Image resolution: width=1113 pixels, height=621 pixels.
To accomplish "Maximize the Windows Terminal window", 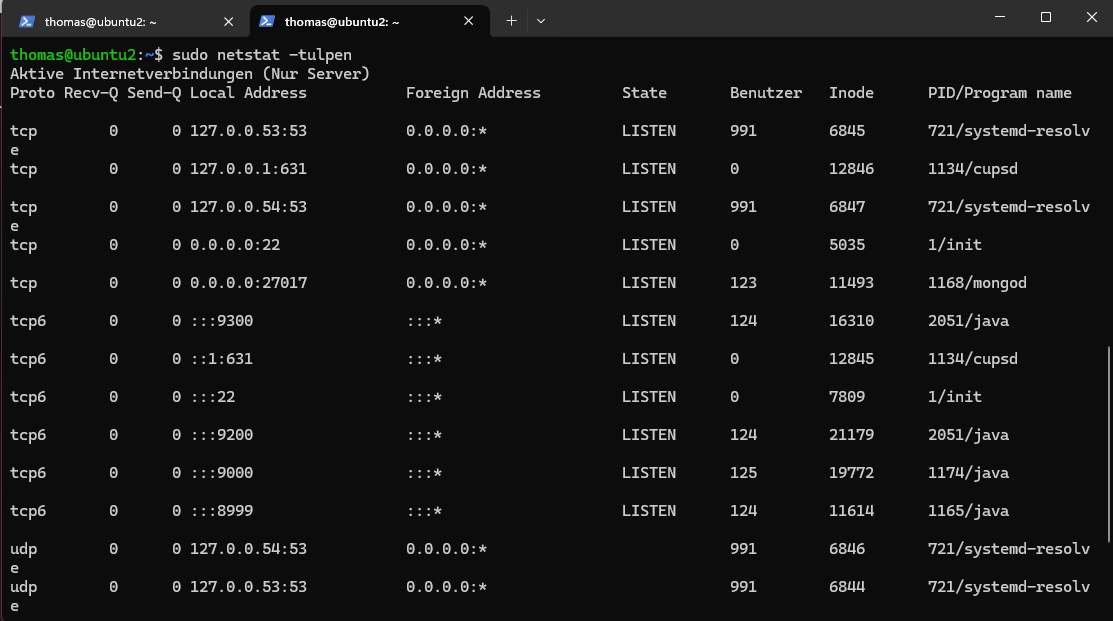I will (1046, 17).
